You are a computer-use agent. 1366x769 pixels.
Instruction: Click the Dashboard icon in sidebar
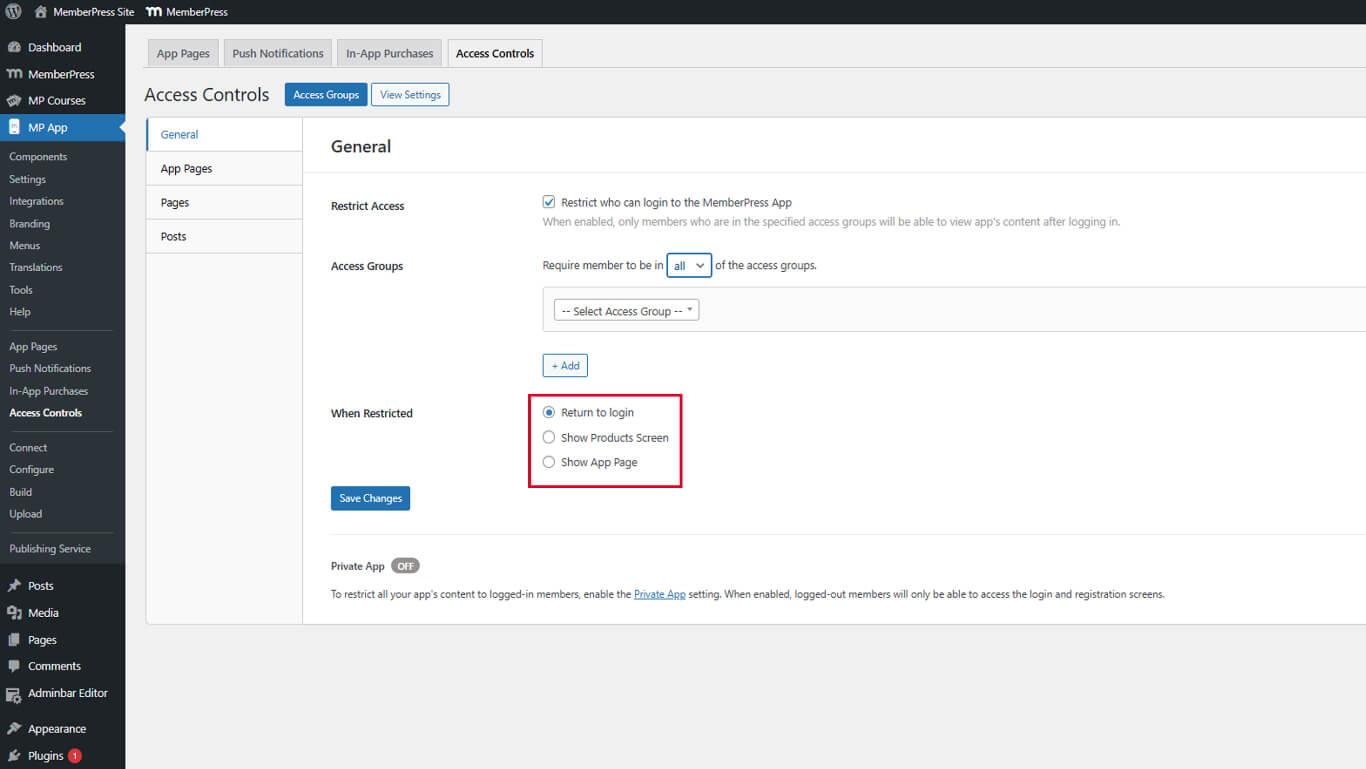(14, 47)
